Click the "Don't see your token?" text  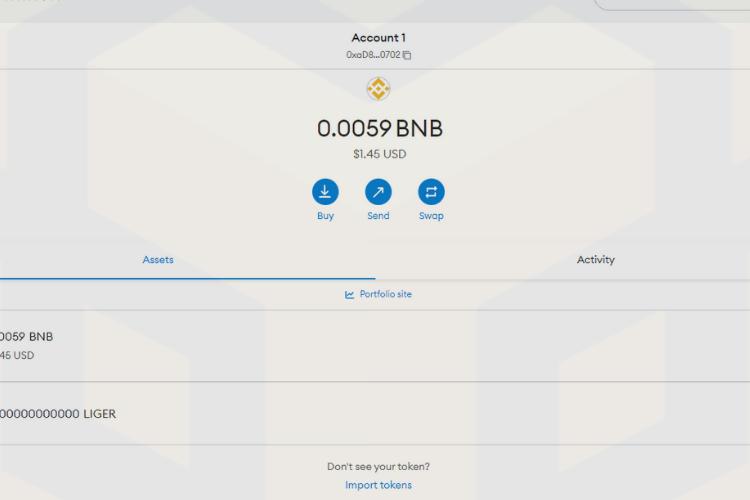click(378, 467)
